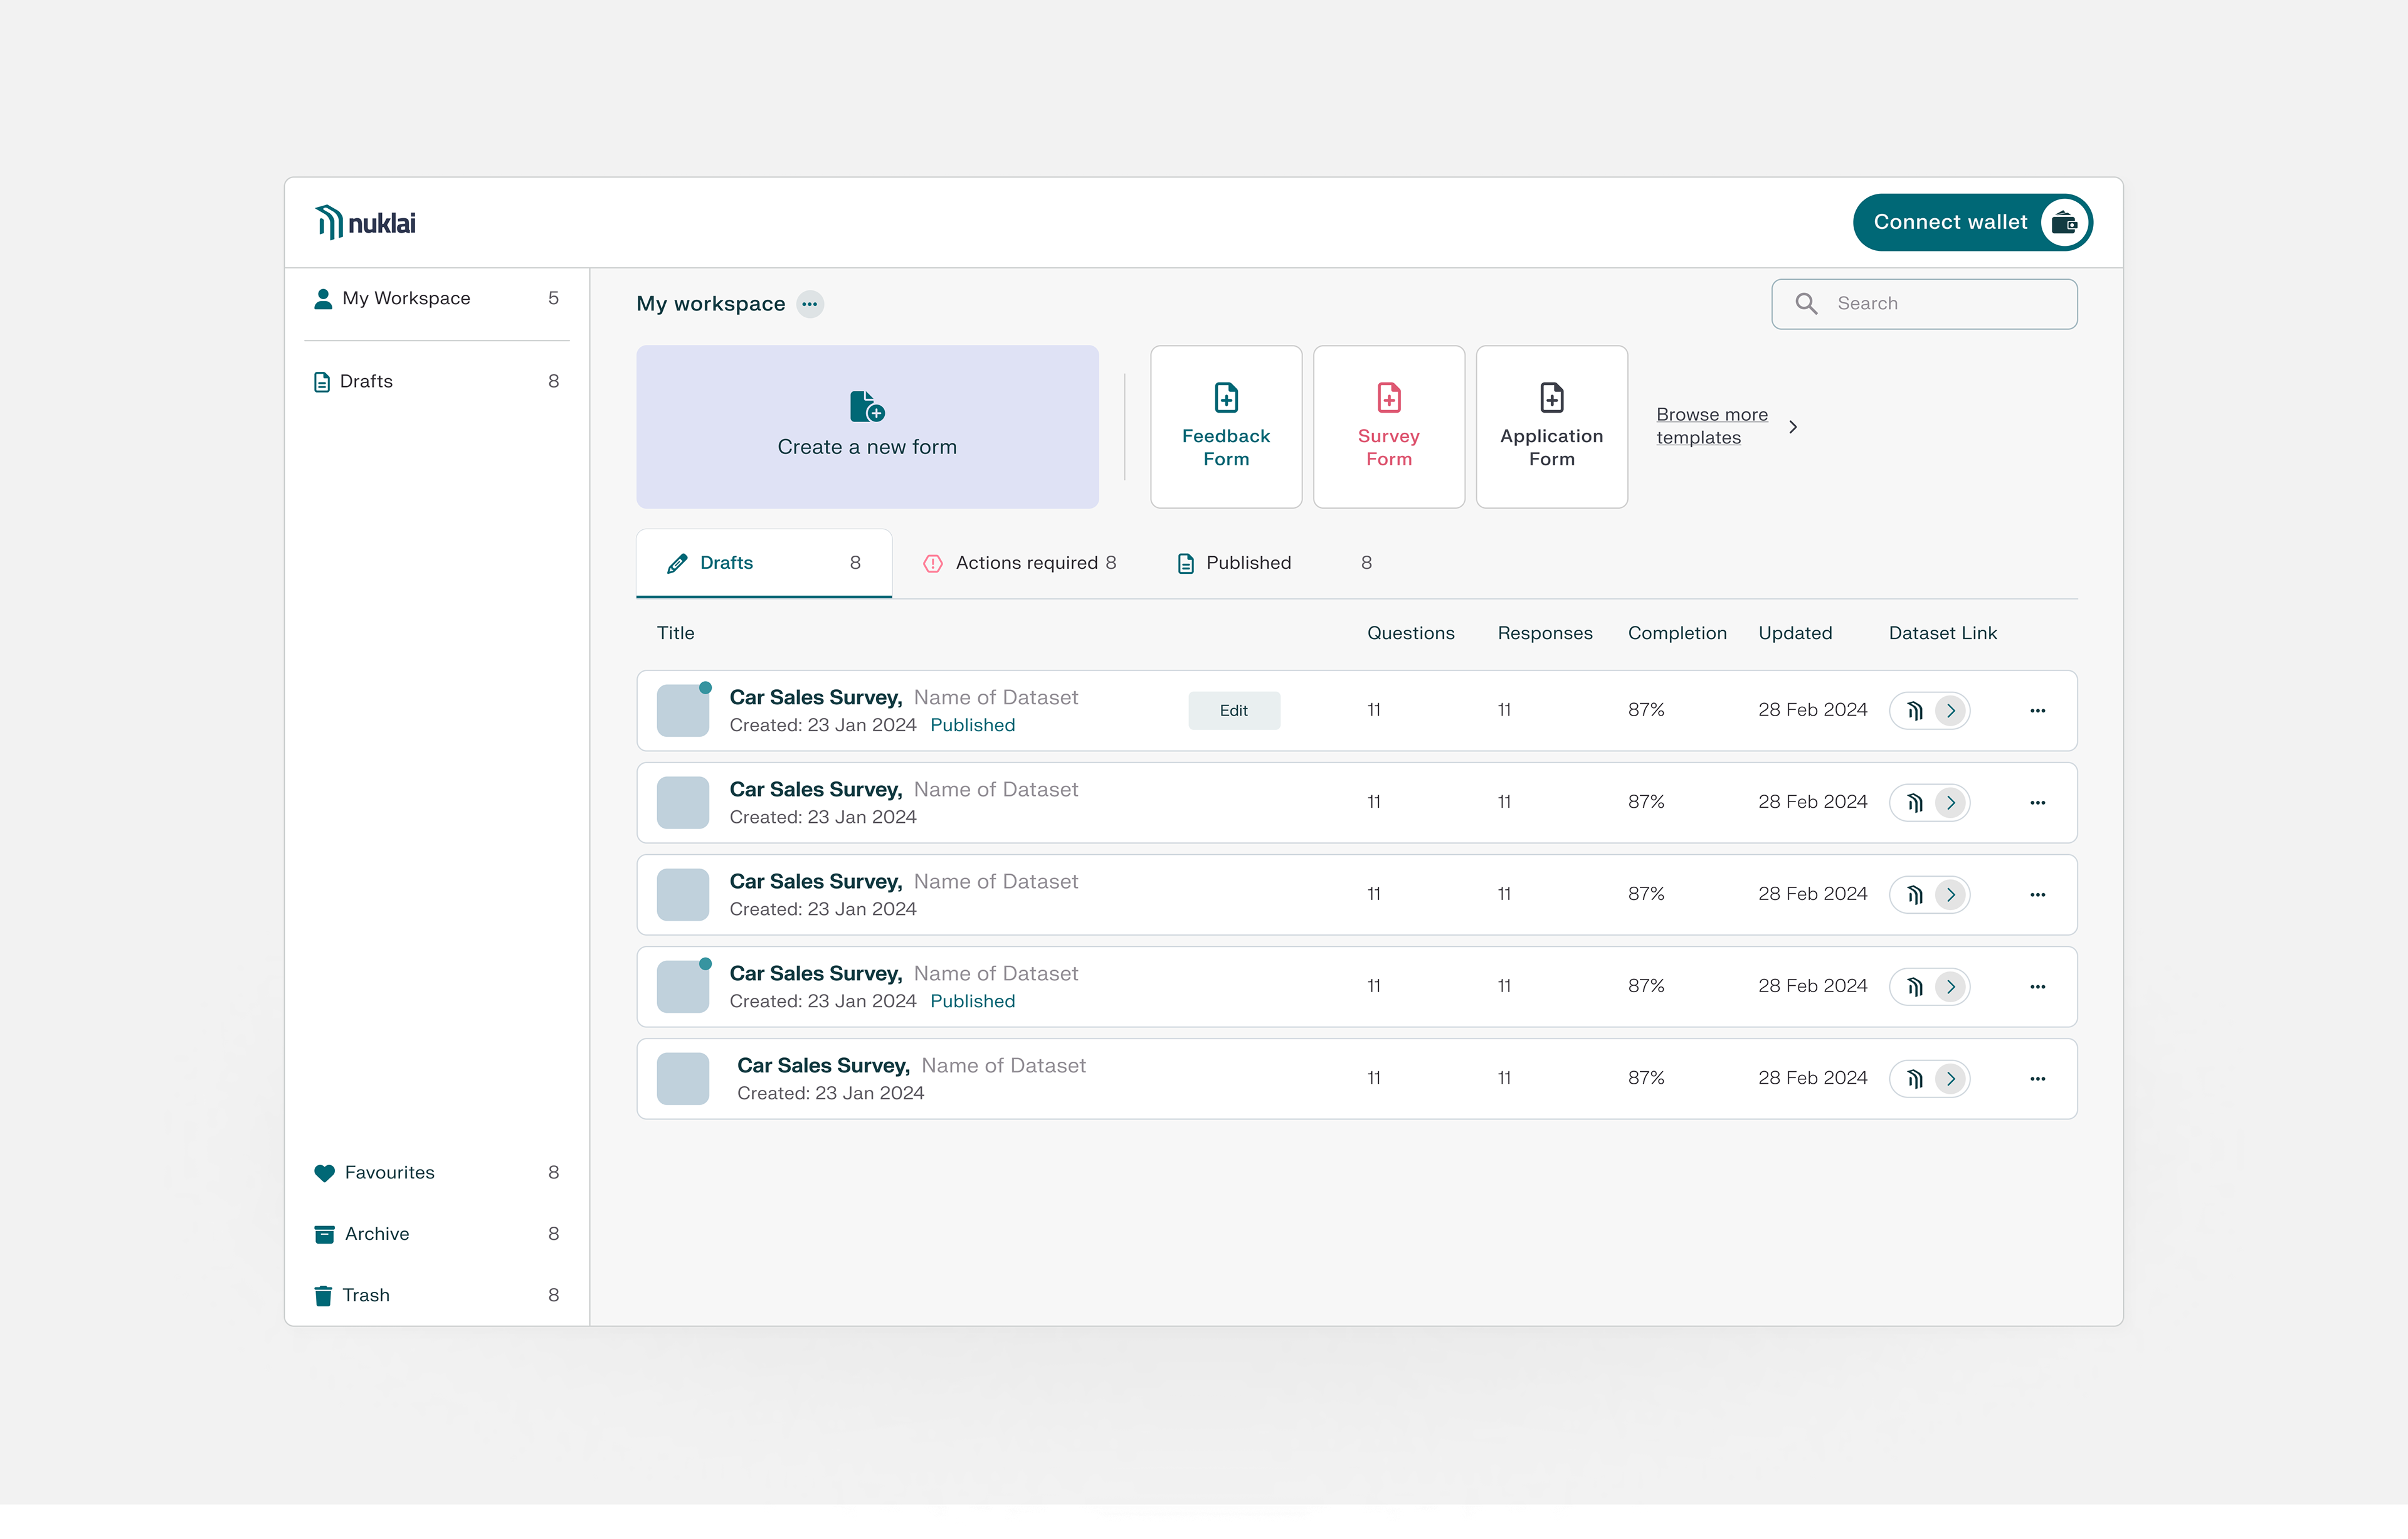
Task: Click 28 Feb 2024 date in third row
Action: 1812,894
